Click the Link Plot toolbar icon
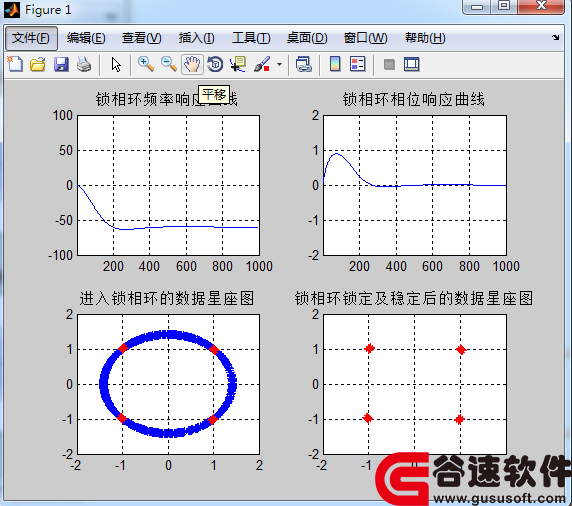The height and width of the screenshot is (506, 572). (304, 65)
